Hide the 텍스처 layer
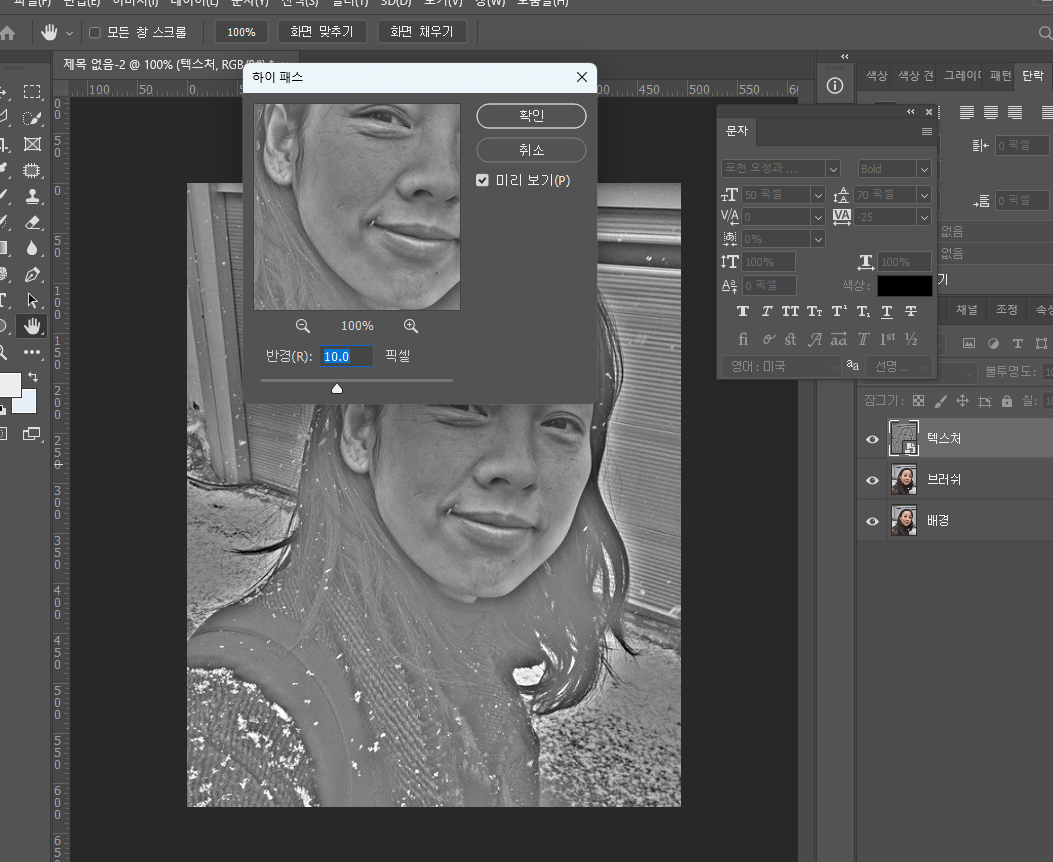This screenshot has width=1053, height=862. pyautogui.click(x=872, y=439)
